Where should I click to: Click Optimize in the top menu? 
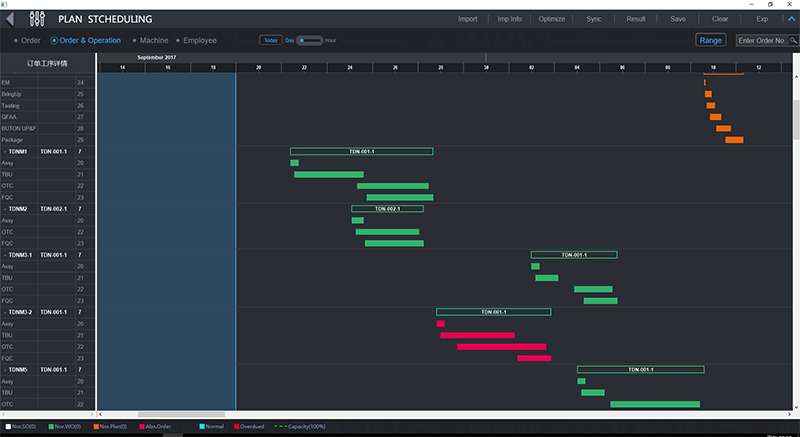[551, 19]
